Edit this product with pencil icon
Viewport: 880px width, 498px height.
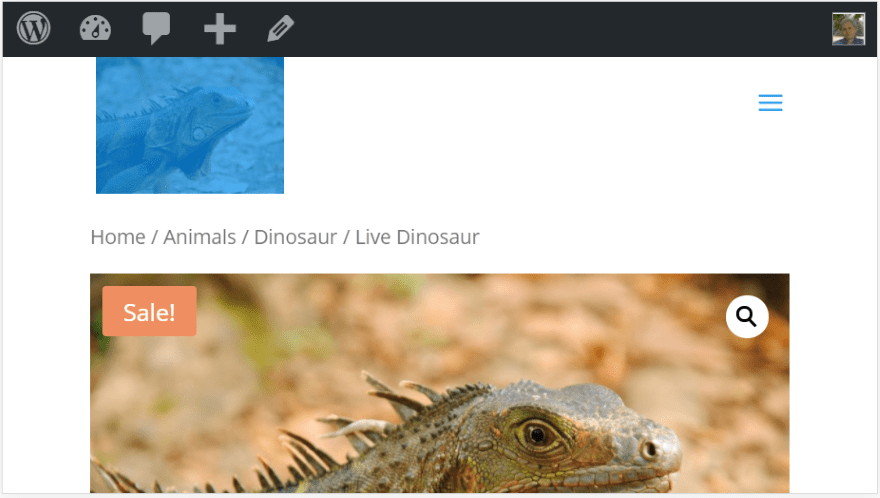tap(281, 28)
